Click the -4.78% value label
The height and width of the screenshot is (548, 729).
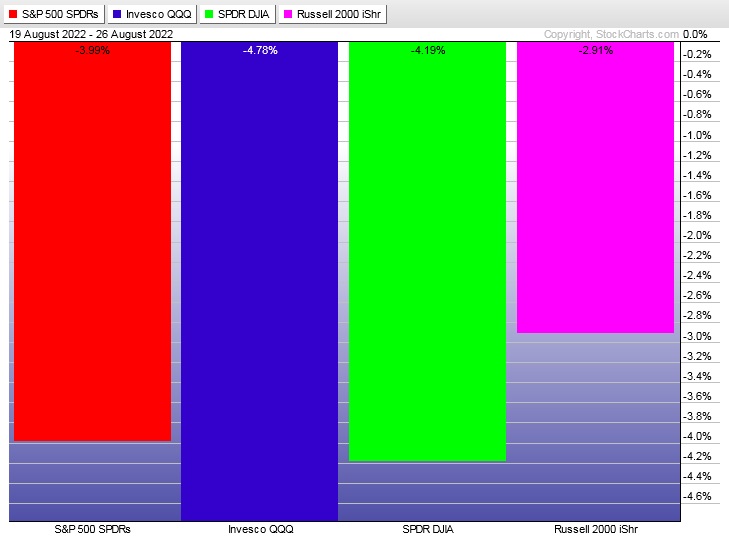point(260,50)
